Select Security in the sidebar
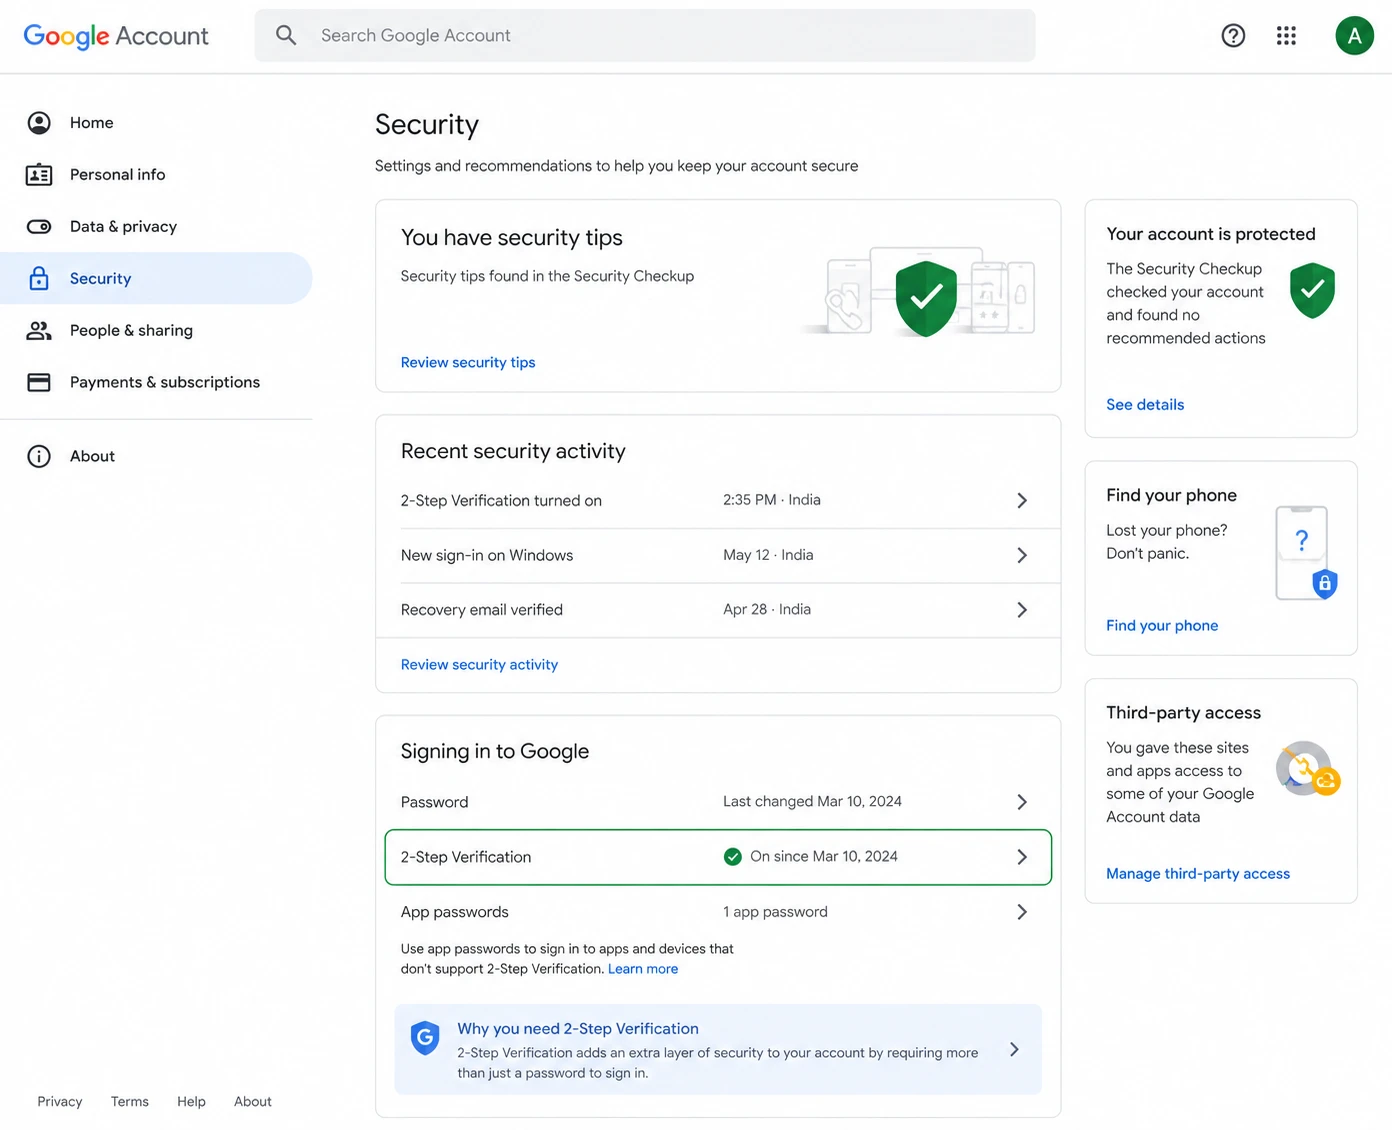Viewport: 1392px width, 1130px height. click(x=156, y=279)
